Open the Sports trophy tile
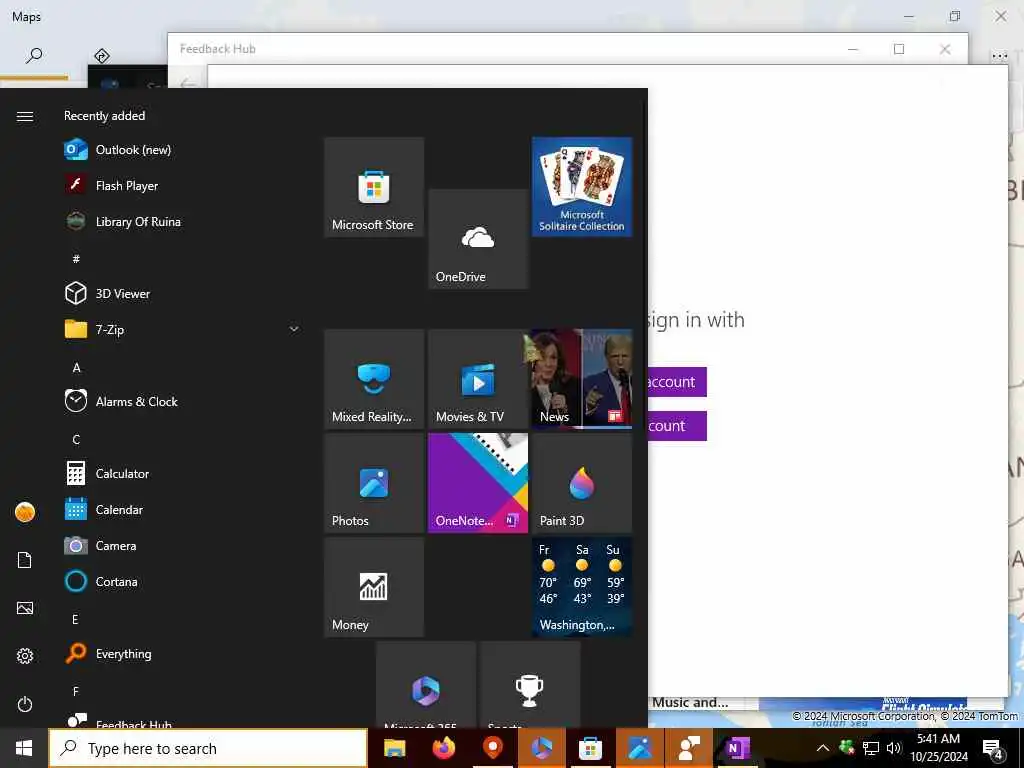 coord(530,684)
